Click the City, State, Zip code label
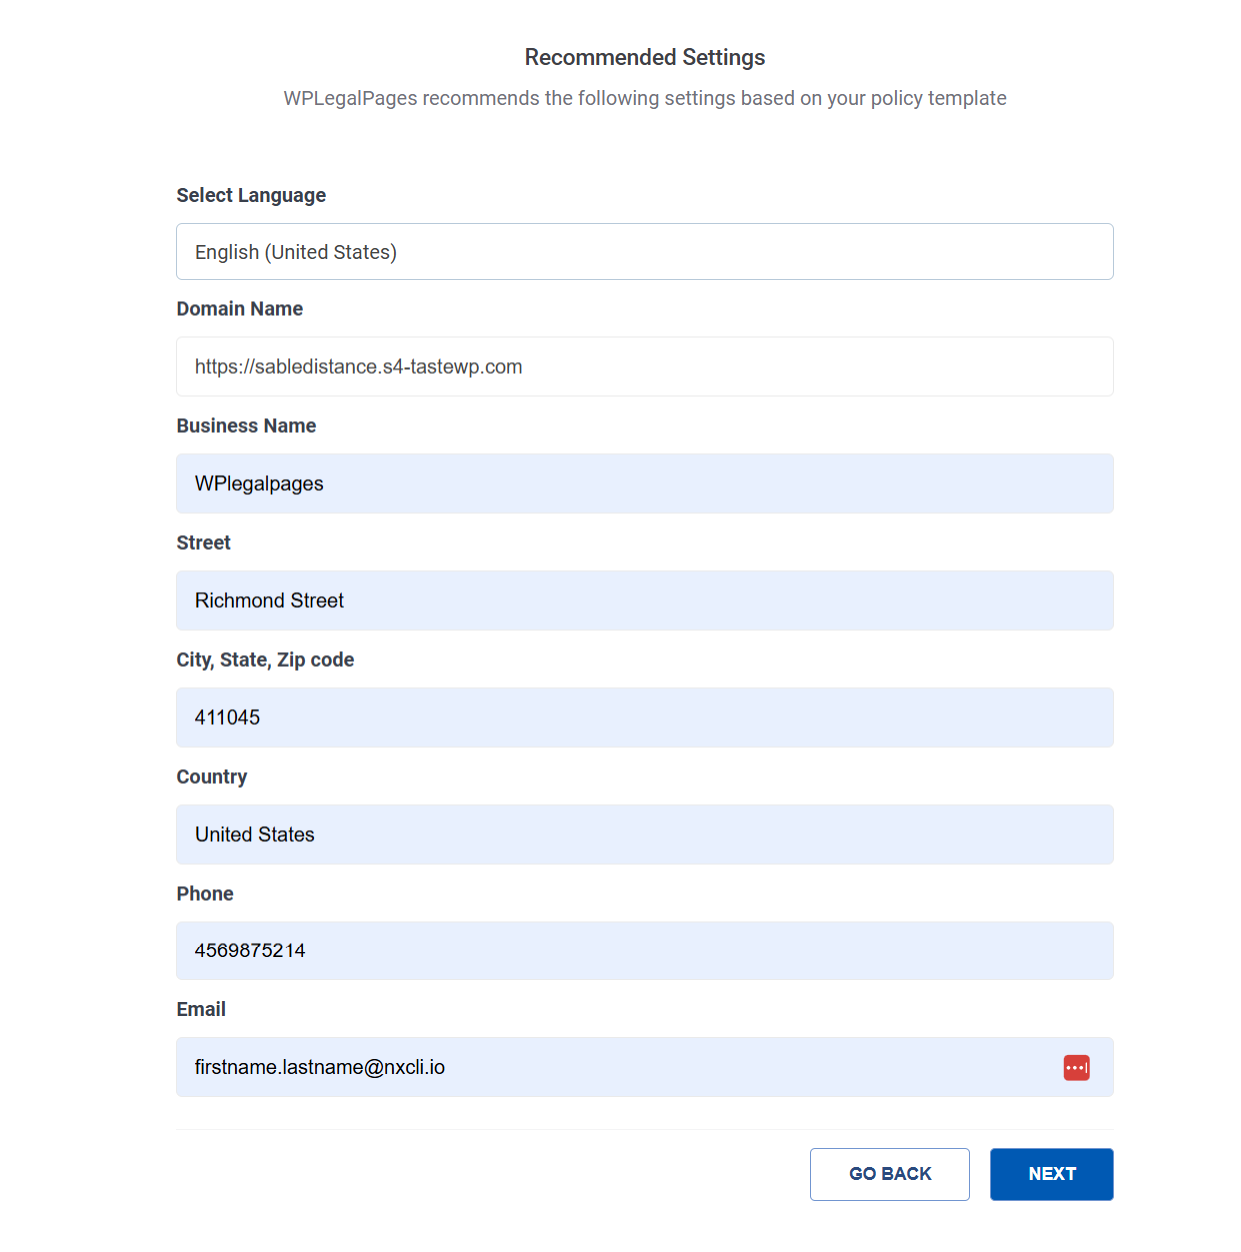Viewport: 1241px width, 1252px height. click(265, 660)
